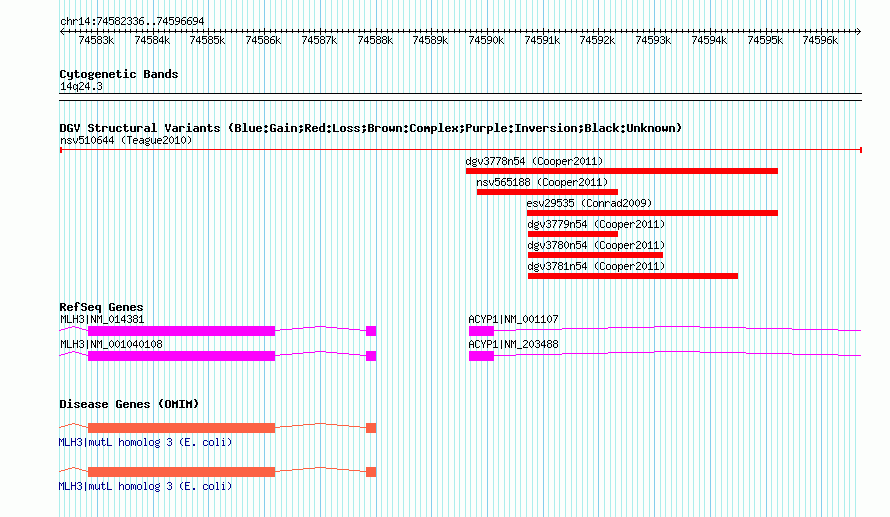Click the 74596k ruler tick label
The height and width of the screenshot is (517, 890).
click(820, 40)
